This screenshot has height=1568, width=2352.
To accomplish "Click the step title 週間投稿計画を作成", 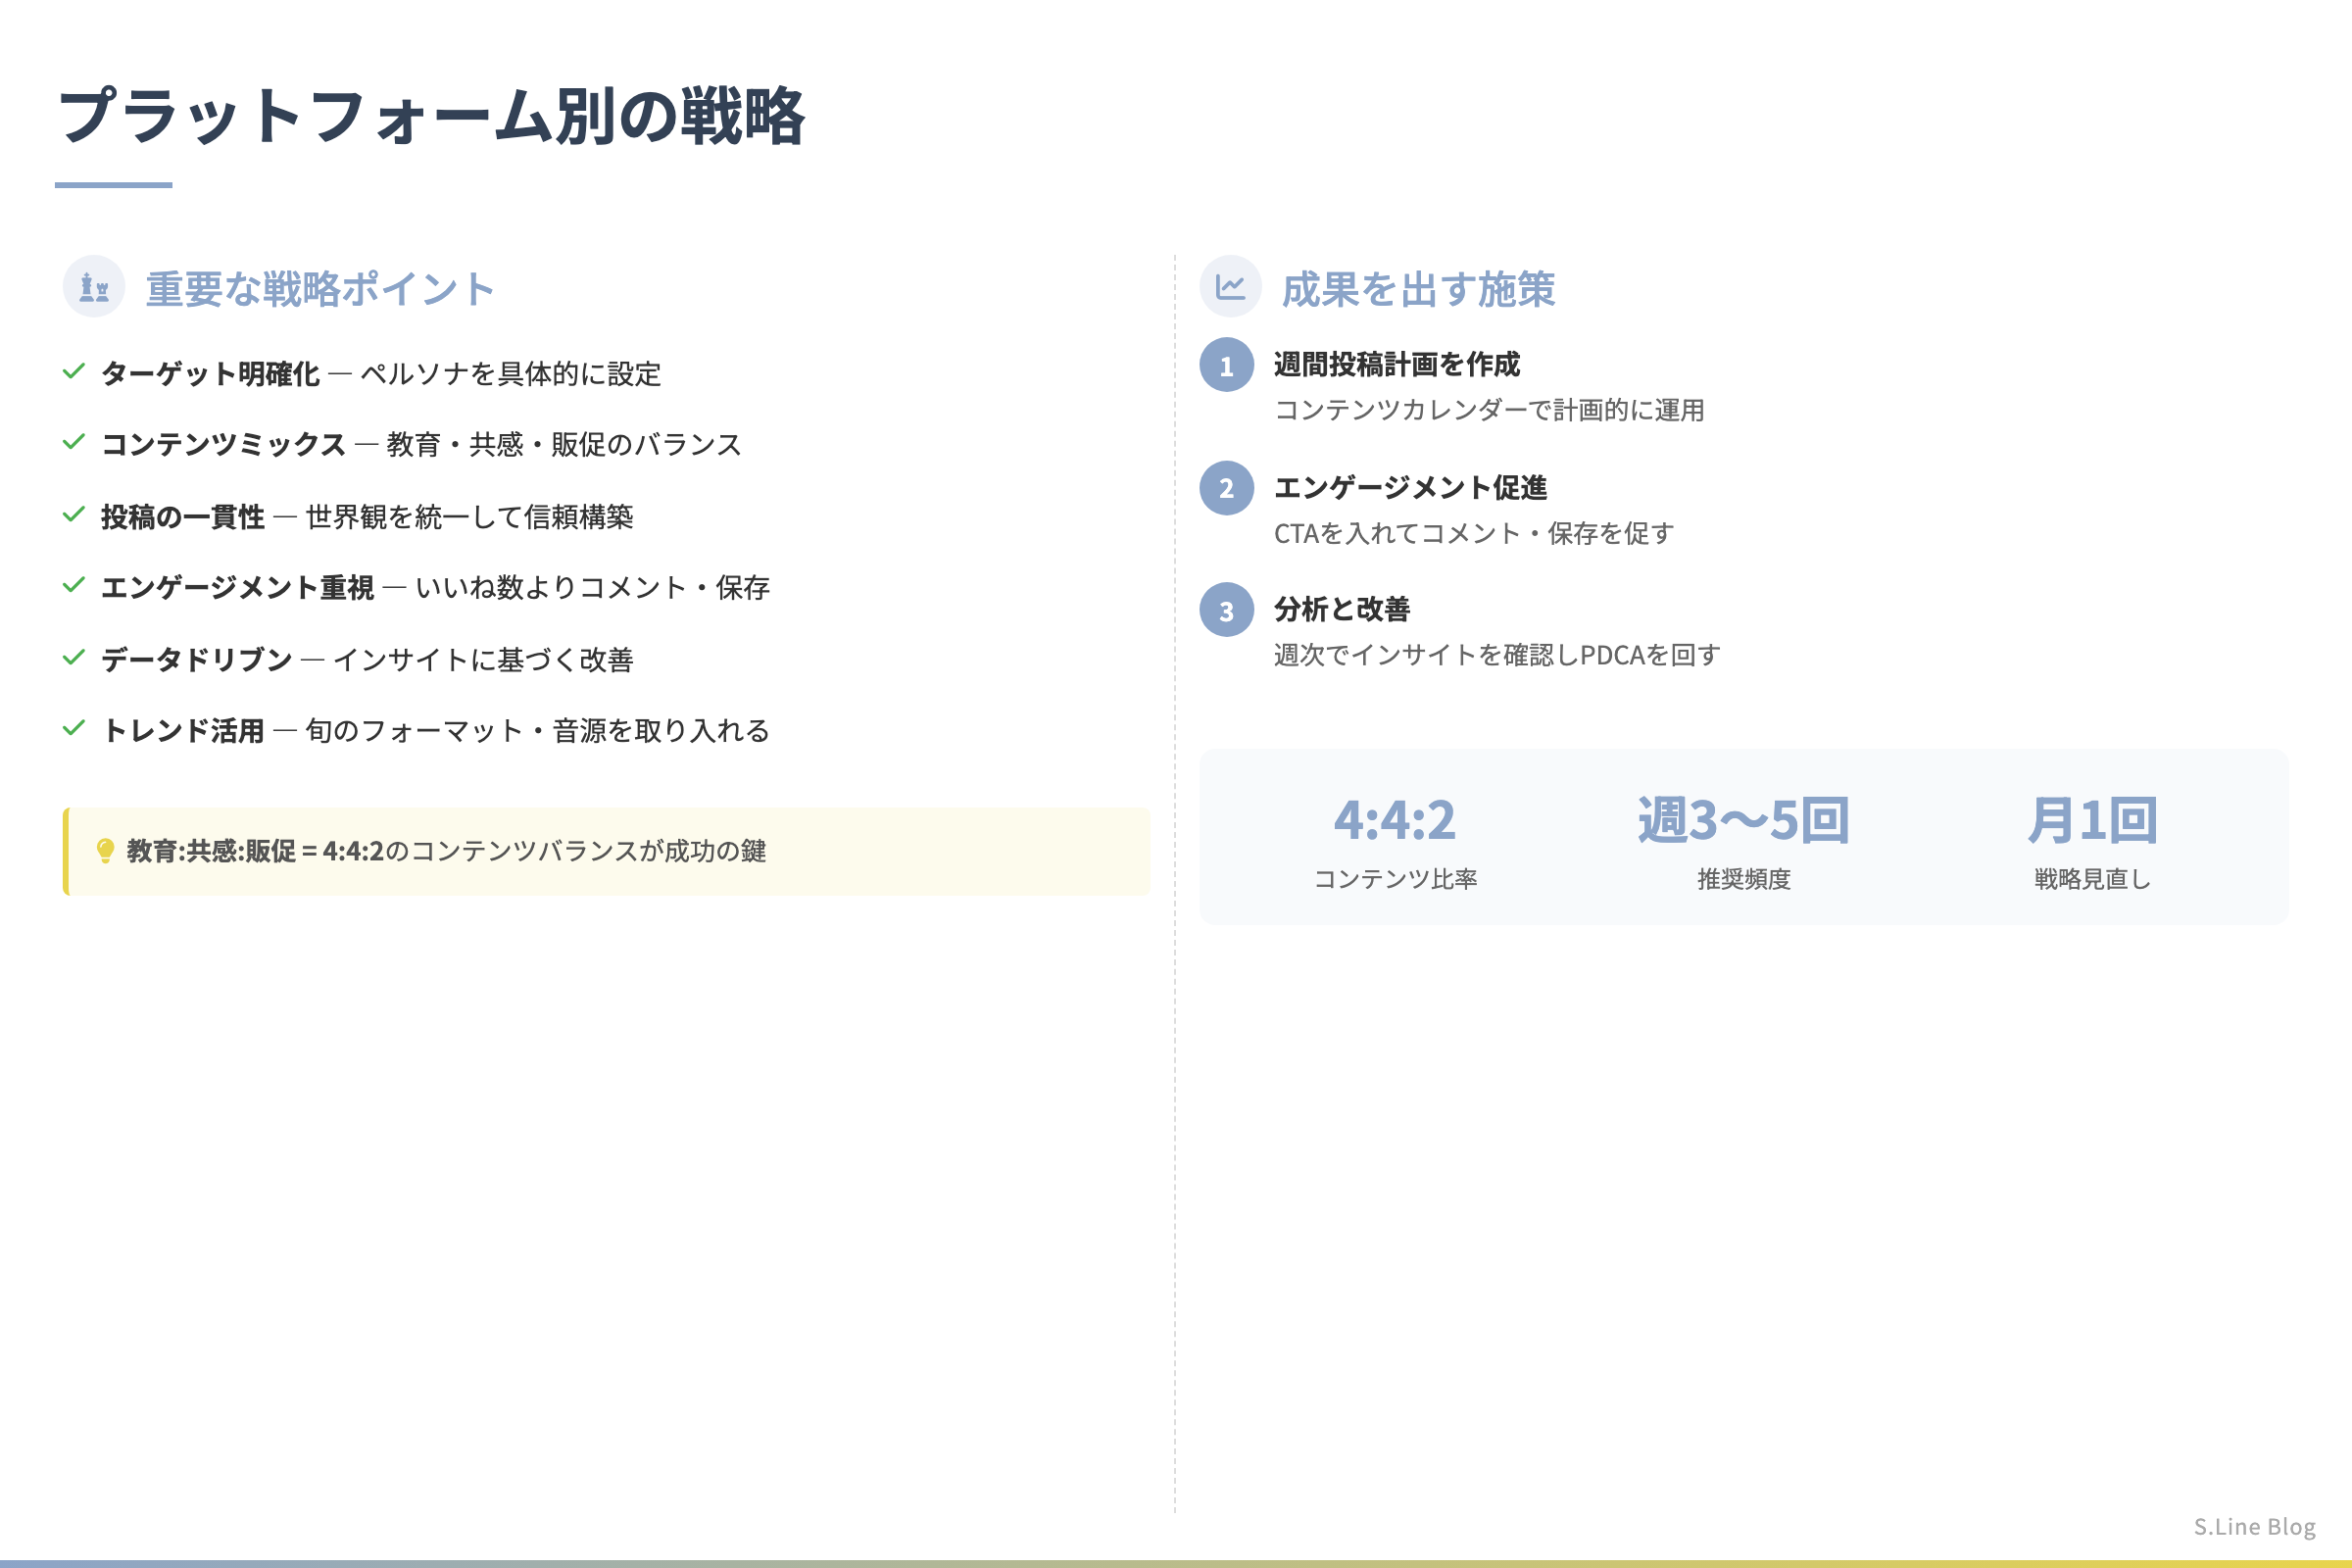I will (x=1397, y=364).
